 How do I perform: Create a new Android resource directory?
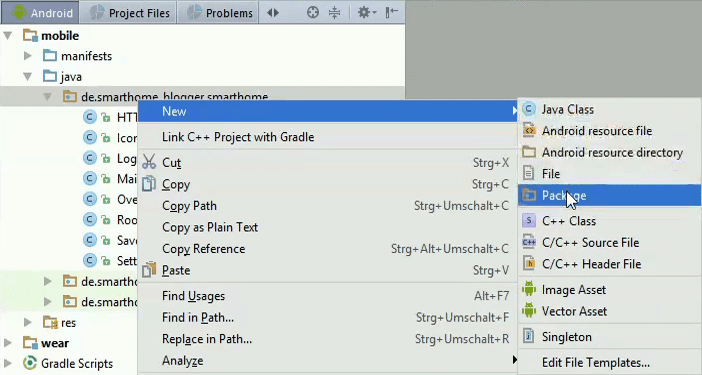click(610, 152)
